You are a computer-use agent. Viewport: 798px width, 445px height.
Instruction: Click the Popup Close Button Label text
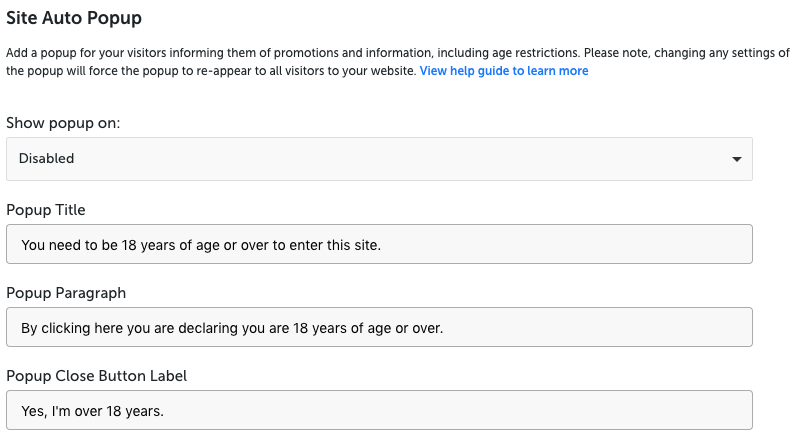point(97,376)
